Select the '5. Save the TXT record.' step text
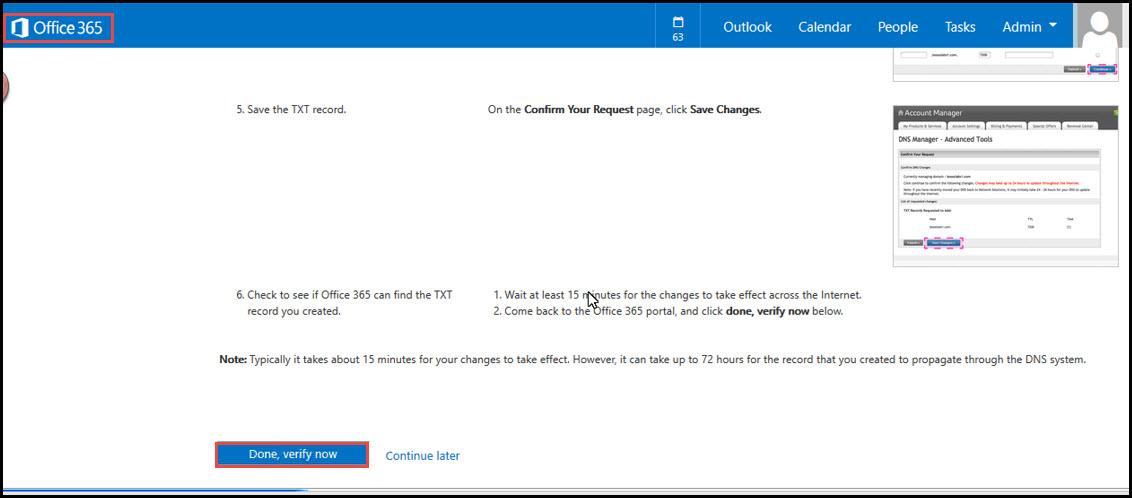 tap(291, 110)
